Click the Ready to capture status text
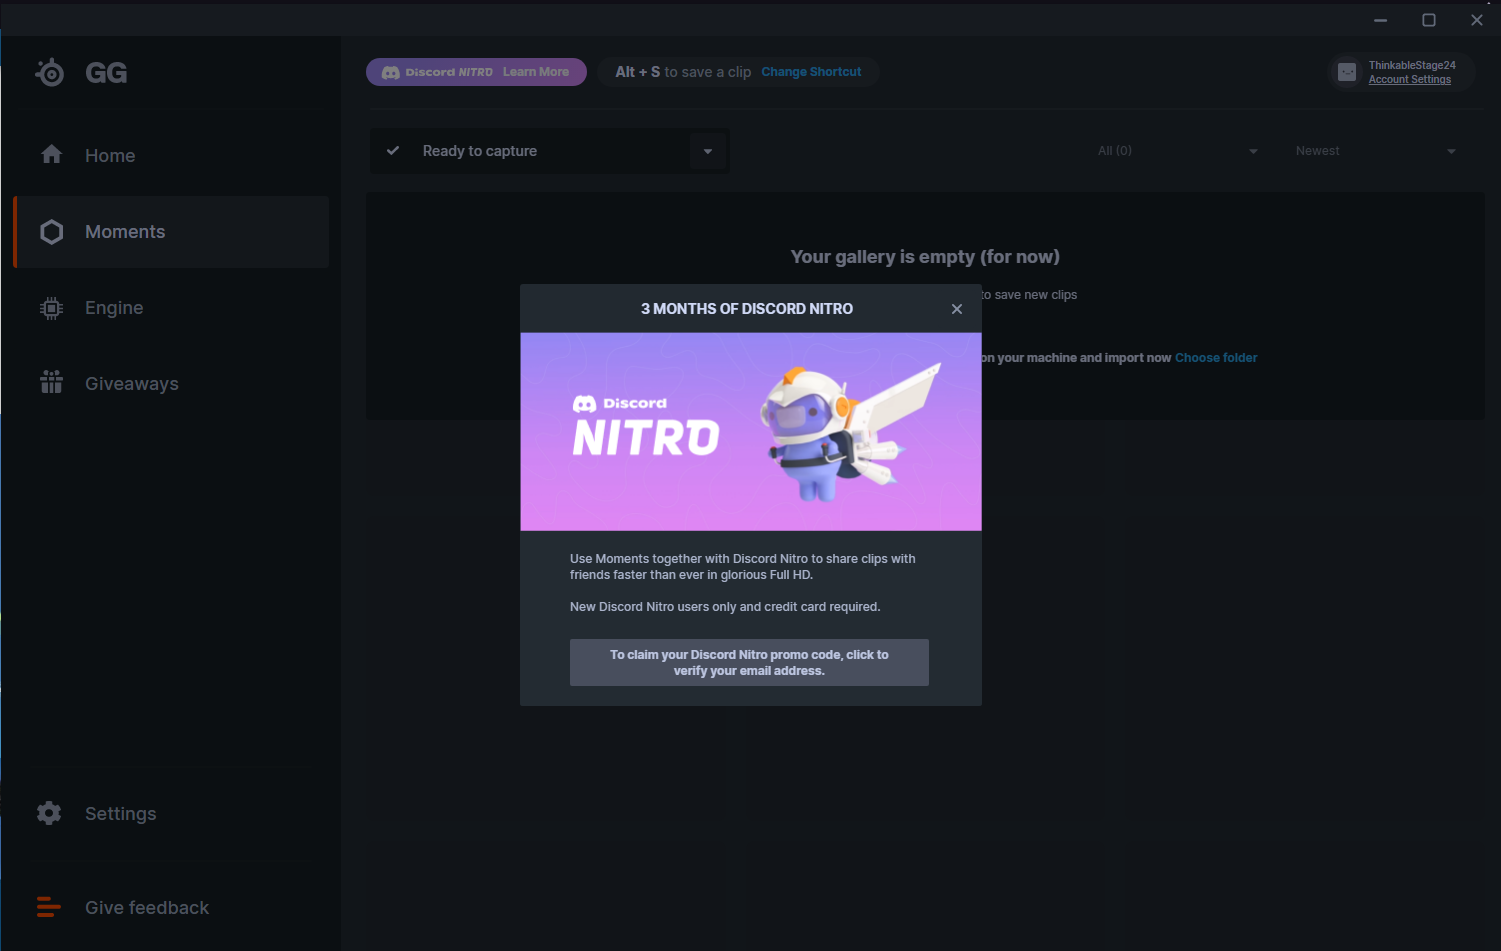Screen dimensions: 1501x951 pos(480,151)
